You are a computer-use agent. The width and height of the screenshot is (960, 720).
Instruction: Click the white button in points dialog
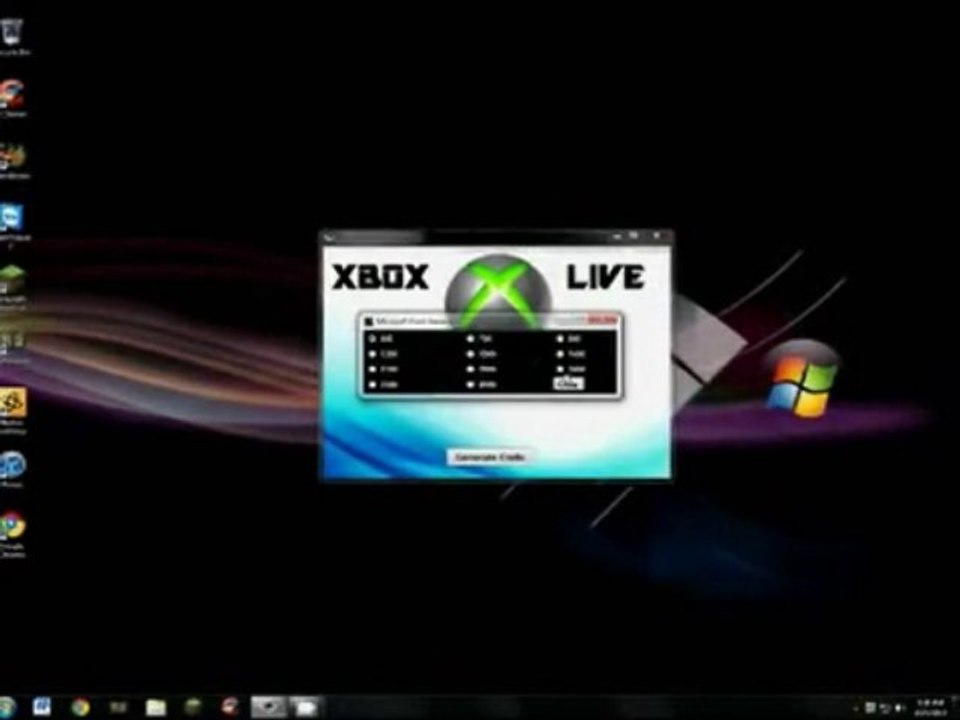pyautogui.click(x=568, y=384)
